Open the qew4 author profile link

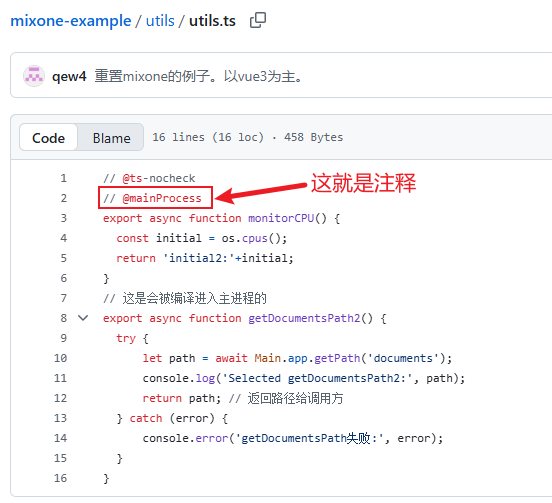point(69,76)
